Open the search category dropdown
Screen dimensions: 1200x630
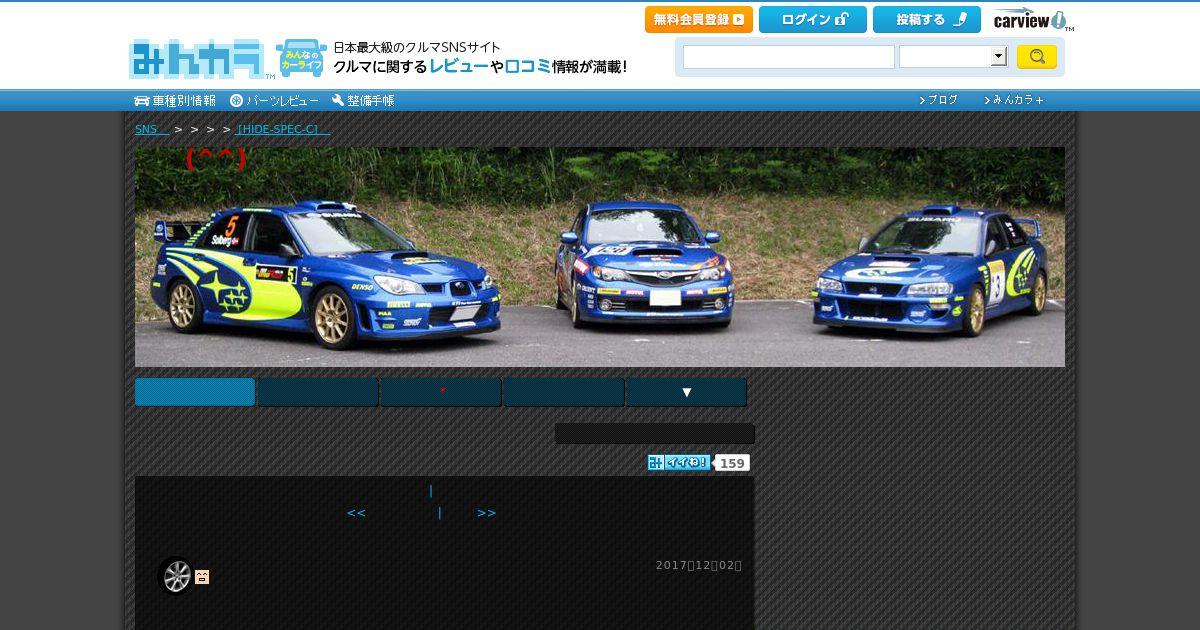pyautogui.click(x=952, y=57)
